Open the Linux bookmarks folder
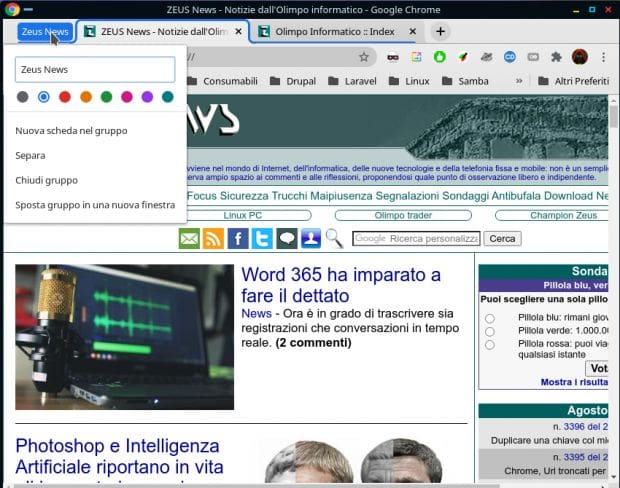This screenshot has height=488, width=620. 409,81
